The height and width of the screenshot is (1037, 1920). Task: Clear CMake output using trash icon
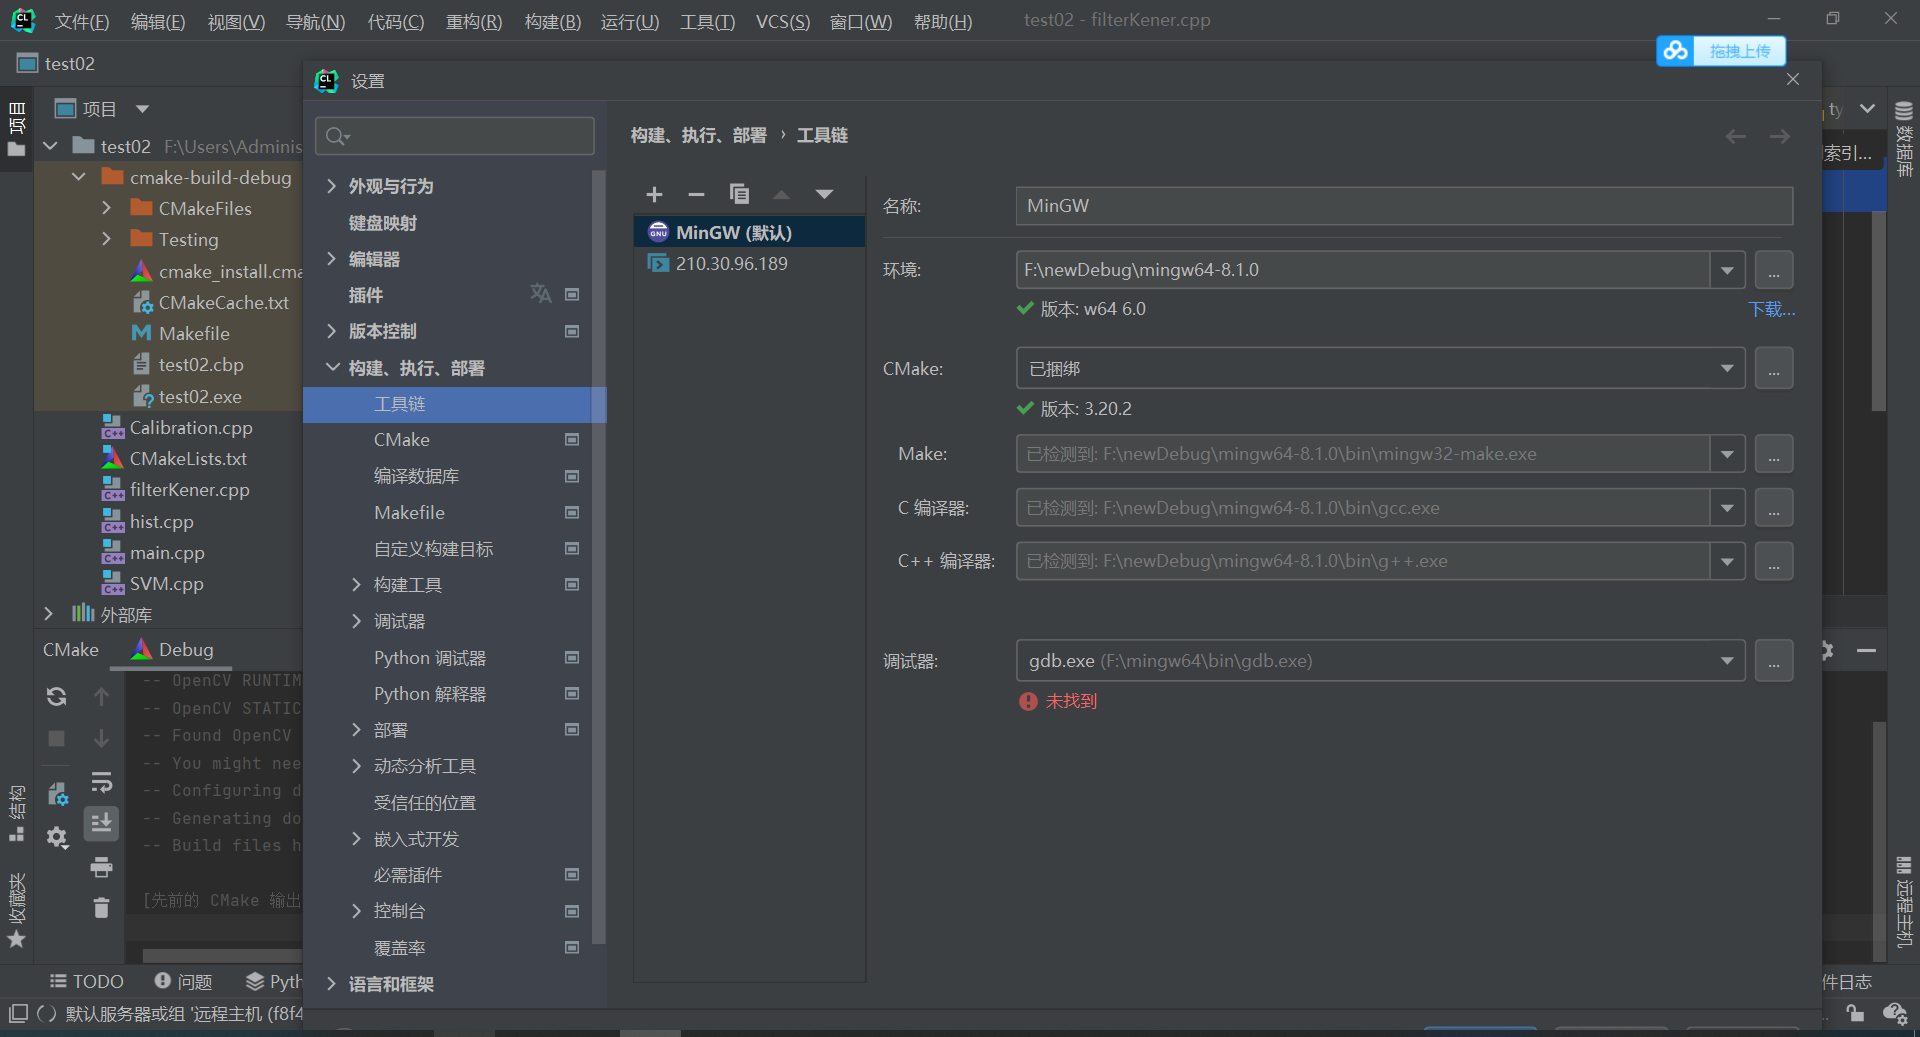pos(101,908)
